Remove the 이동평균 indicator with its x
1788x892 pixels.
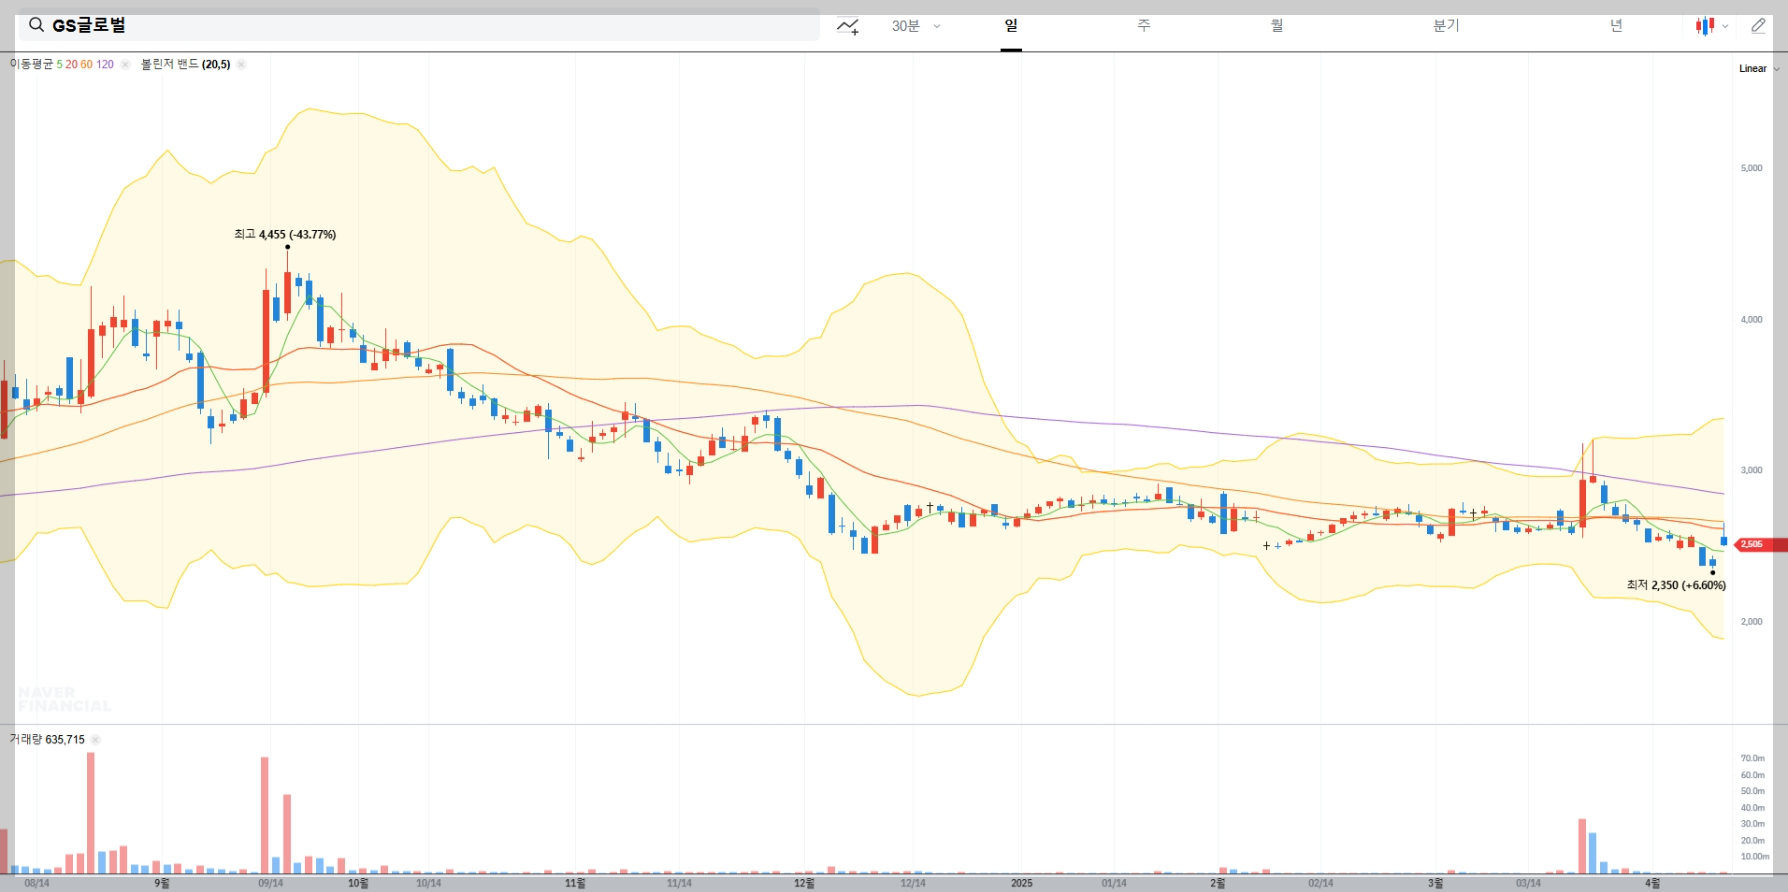(125, 64)
